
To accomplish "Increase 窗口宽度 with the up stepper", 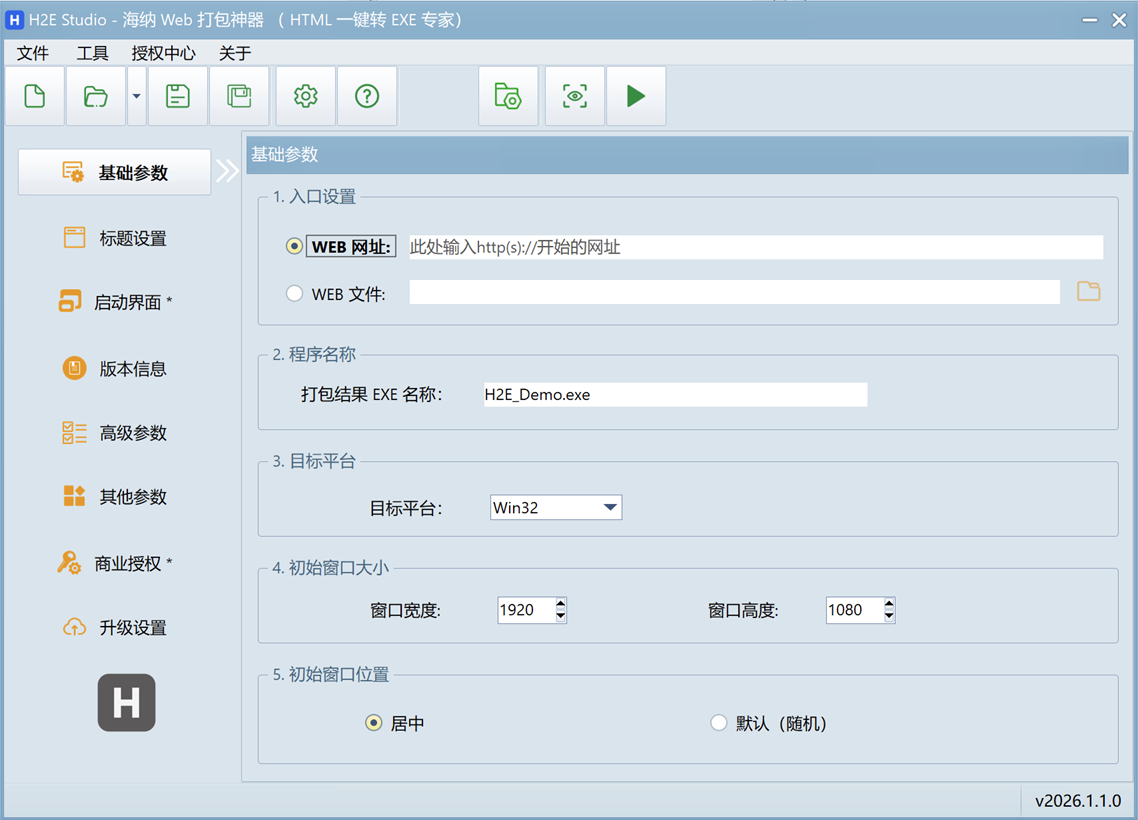I will pos(560,604).
